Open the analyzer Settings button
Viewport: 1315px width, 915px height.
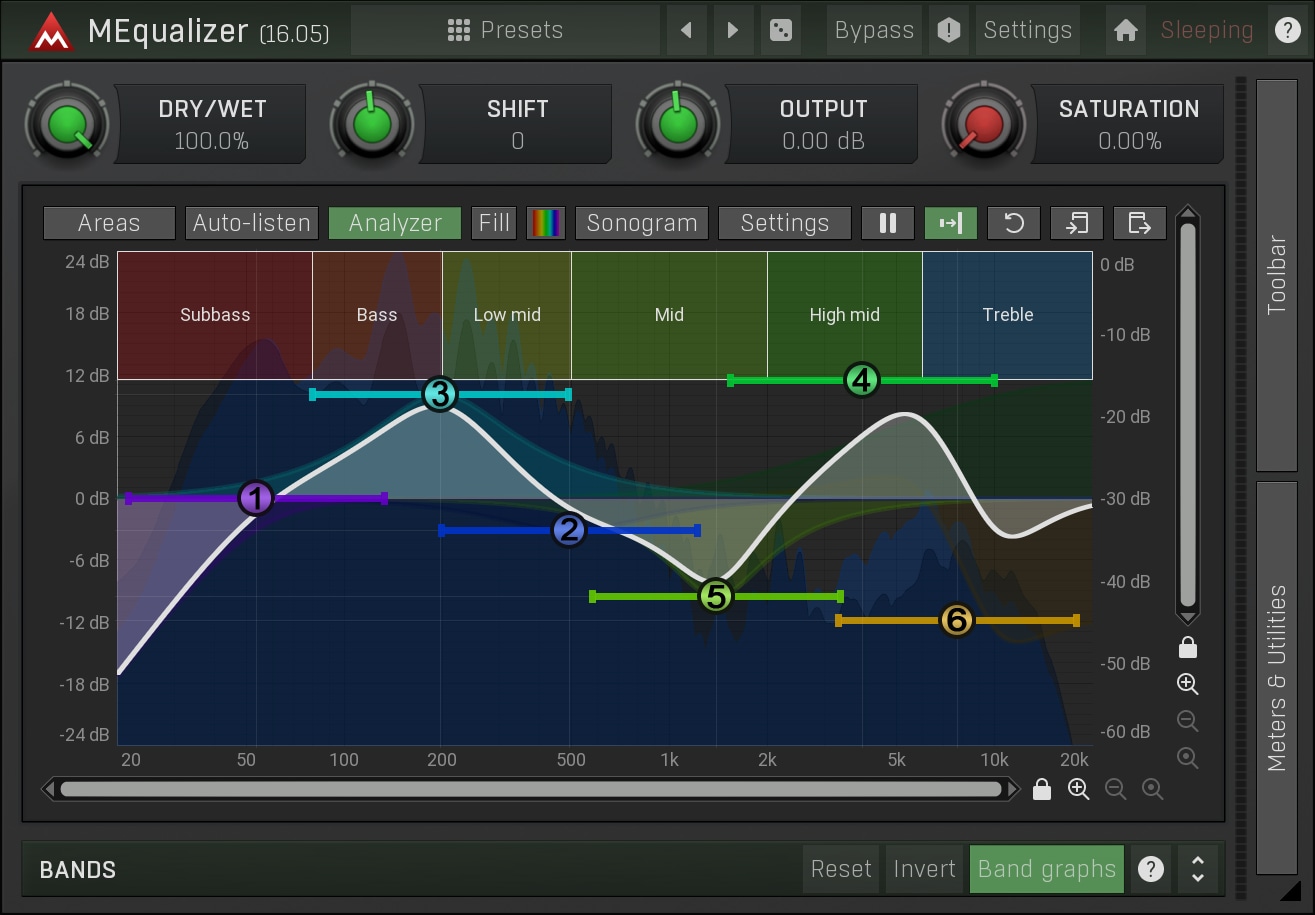[785, 223]
